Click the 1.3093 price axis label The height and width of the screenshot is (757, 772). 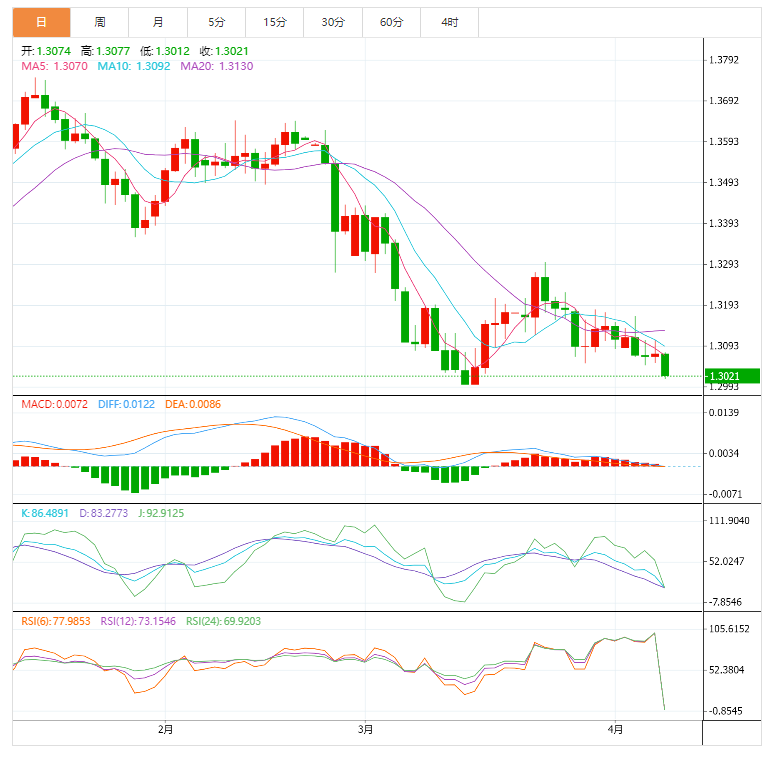click(724, 346)
